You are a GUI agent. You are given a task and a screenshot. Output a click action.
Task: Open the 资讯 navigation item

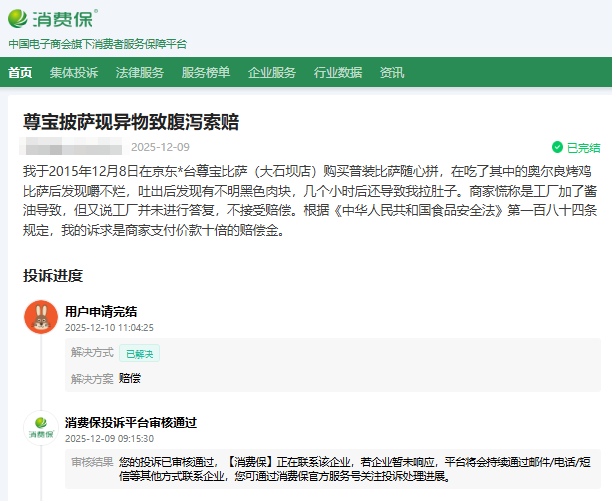pos(392,72)
